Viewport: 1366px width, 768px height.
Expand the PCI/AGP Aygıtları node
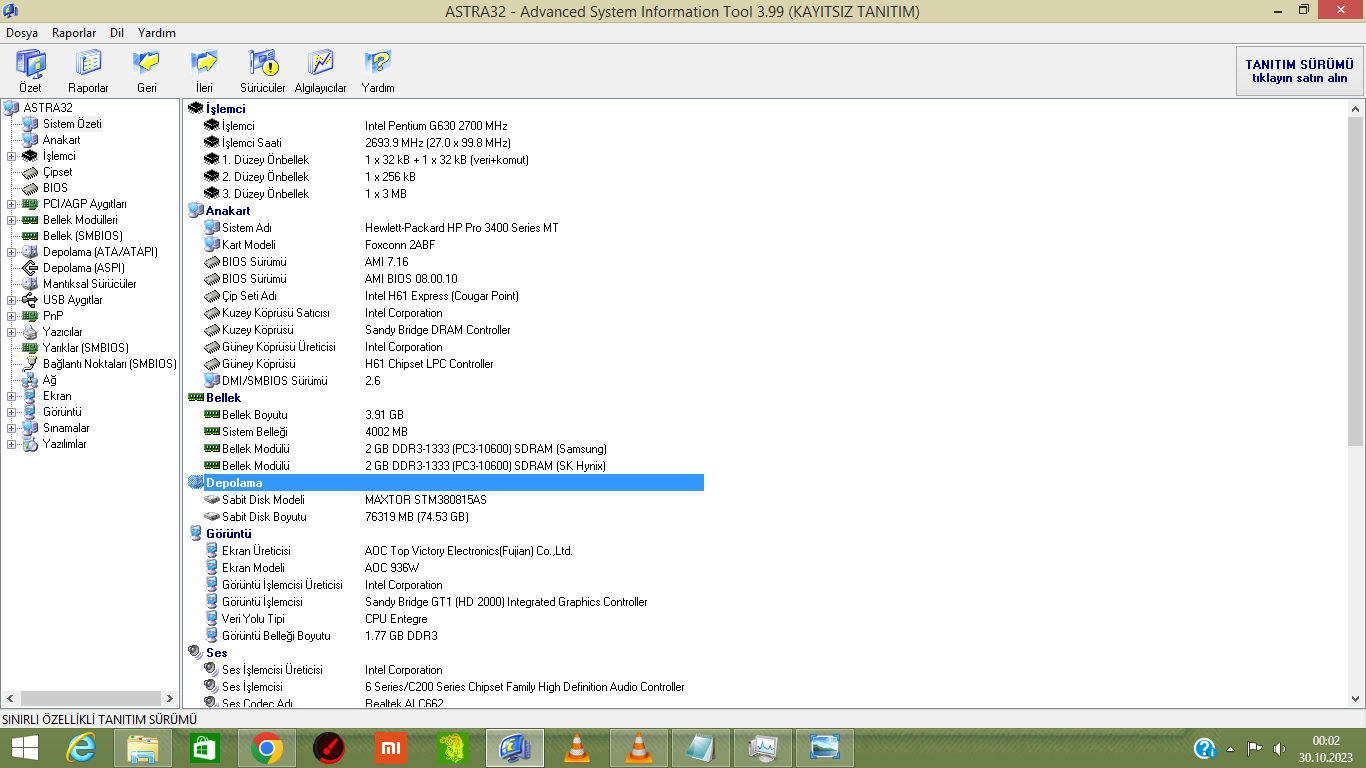[11, 204]
